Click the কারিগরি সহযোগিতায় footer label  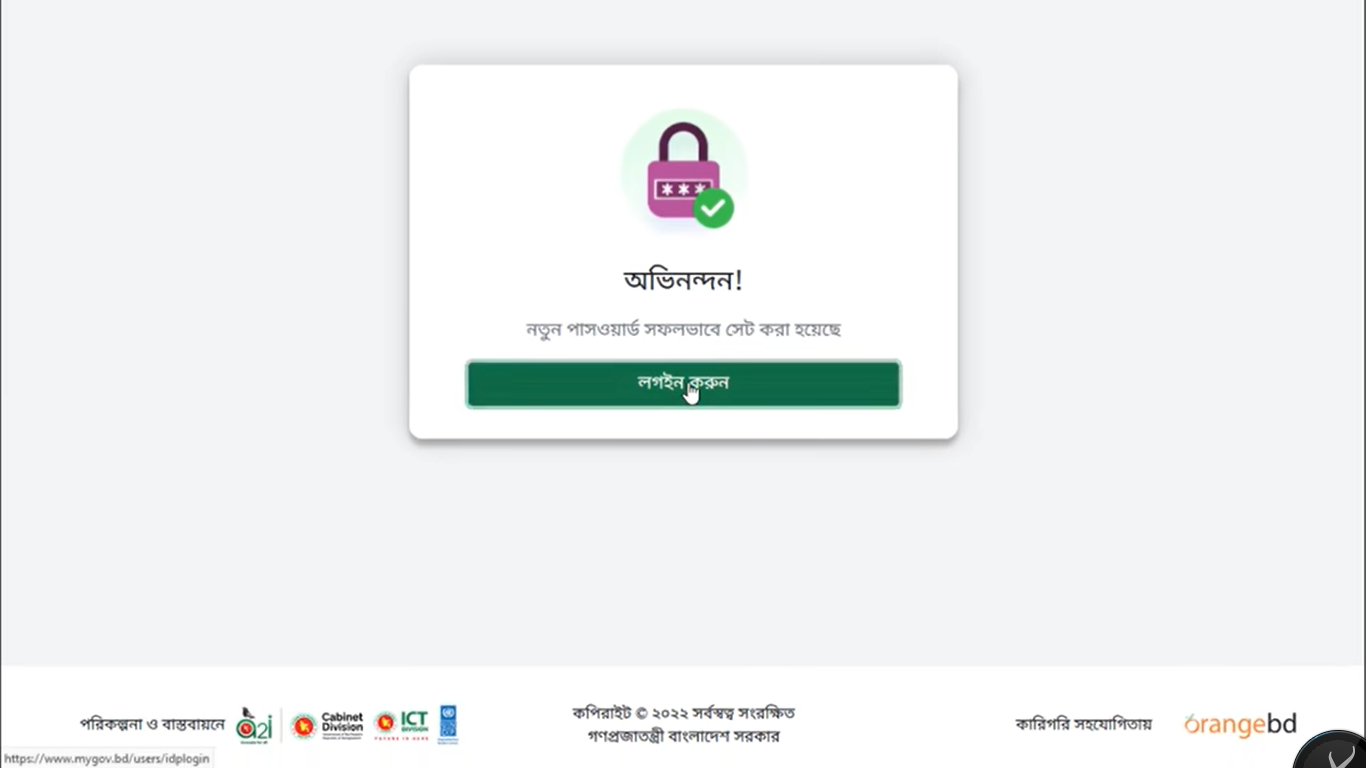(1084, 724)
